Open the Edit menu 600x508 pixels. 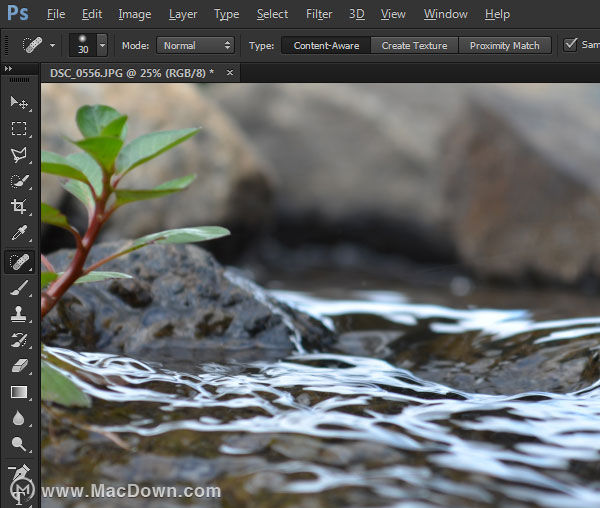[x=92, y=14]
